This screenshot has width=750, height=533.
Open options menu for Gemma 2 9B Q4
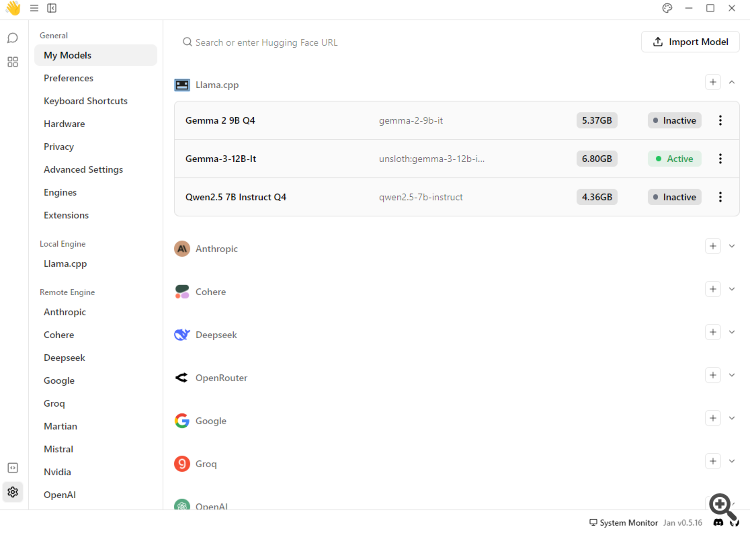click(x=720, y=121)
